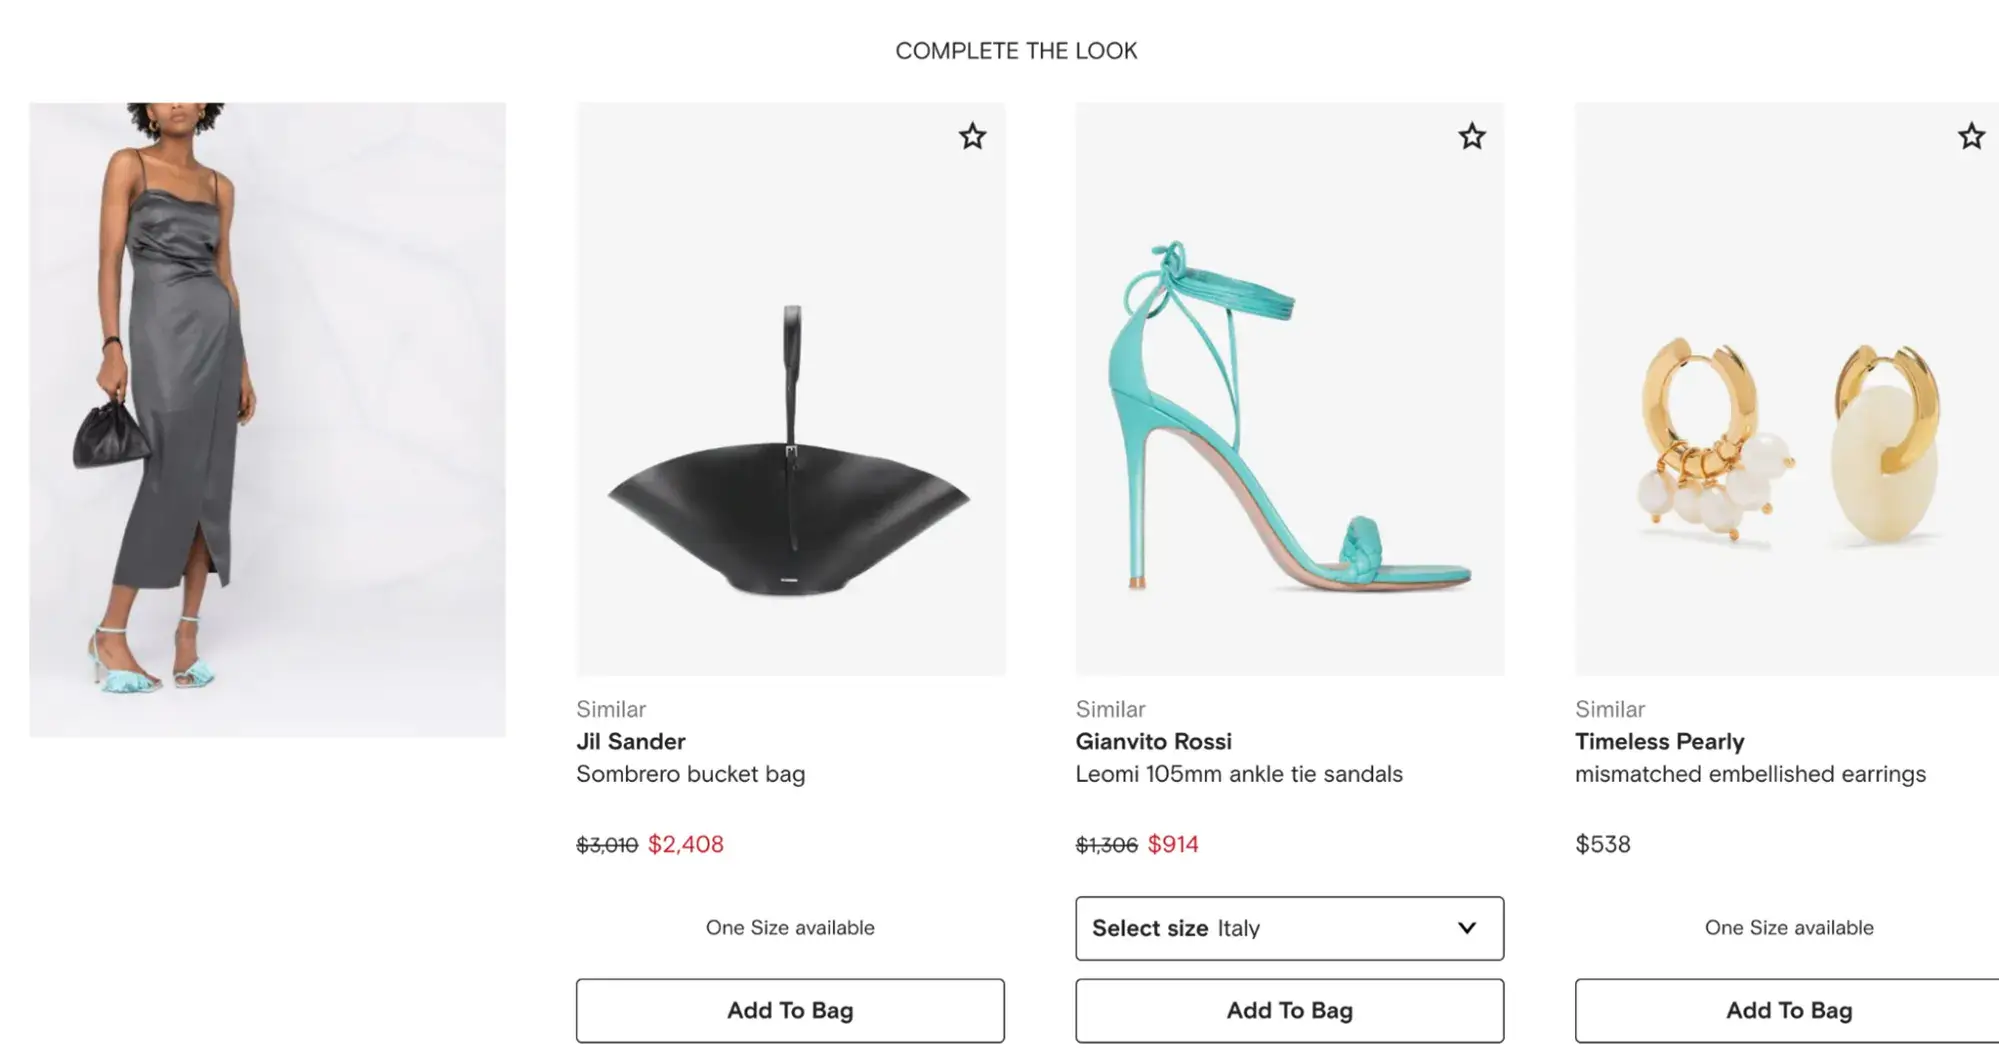This screenshot has height=1059, width=1999.
Task: Click mismatched embellished earrings title
Action: (1749, 774)
